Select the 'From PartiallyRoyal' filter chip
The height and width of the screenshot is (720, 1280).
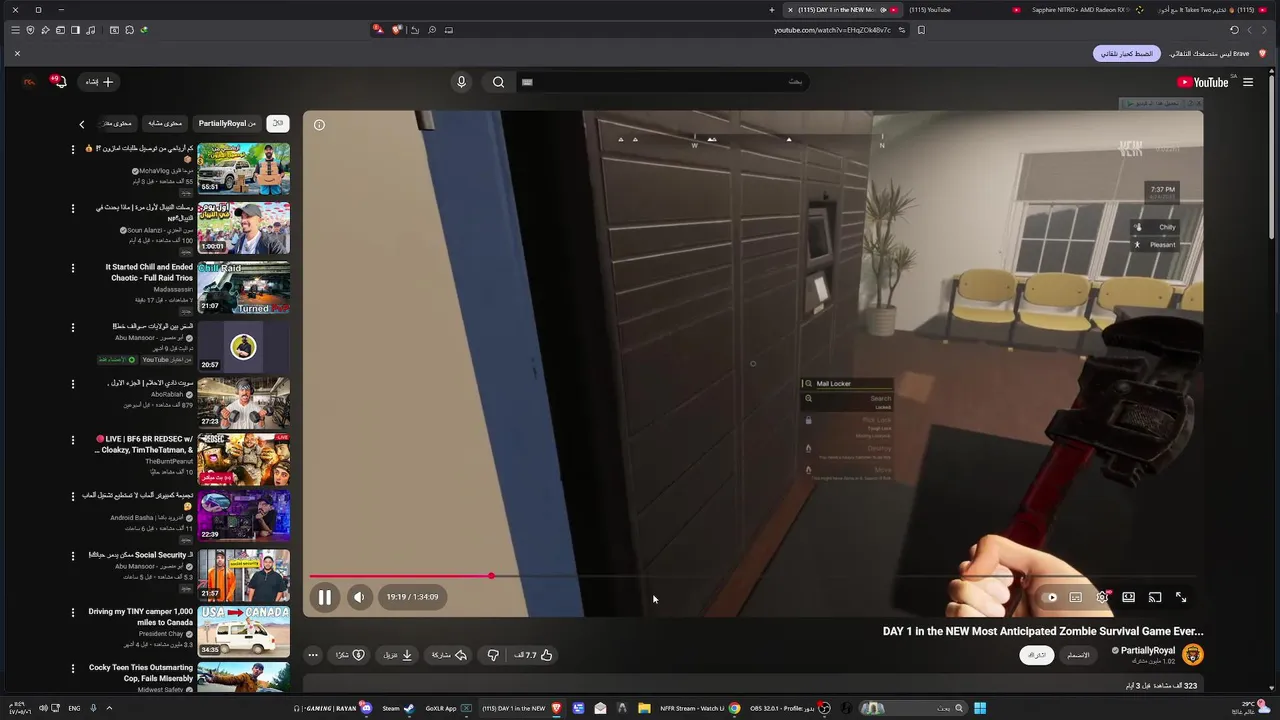coord(227,123)
